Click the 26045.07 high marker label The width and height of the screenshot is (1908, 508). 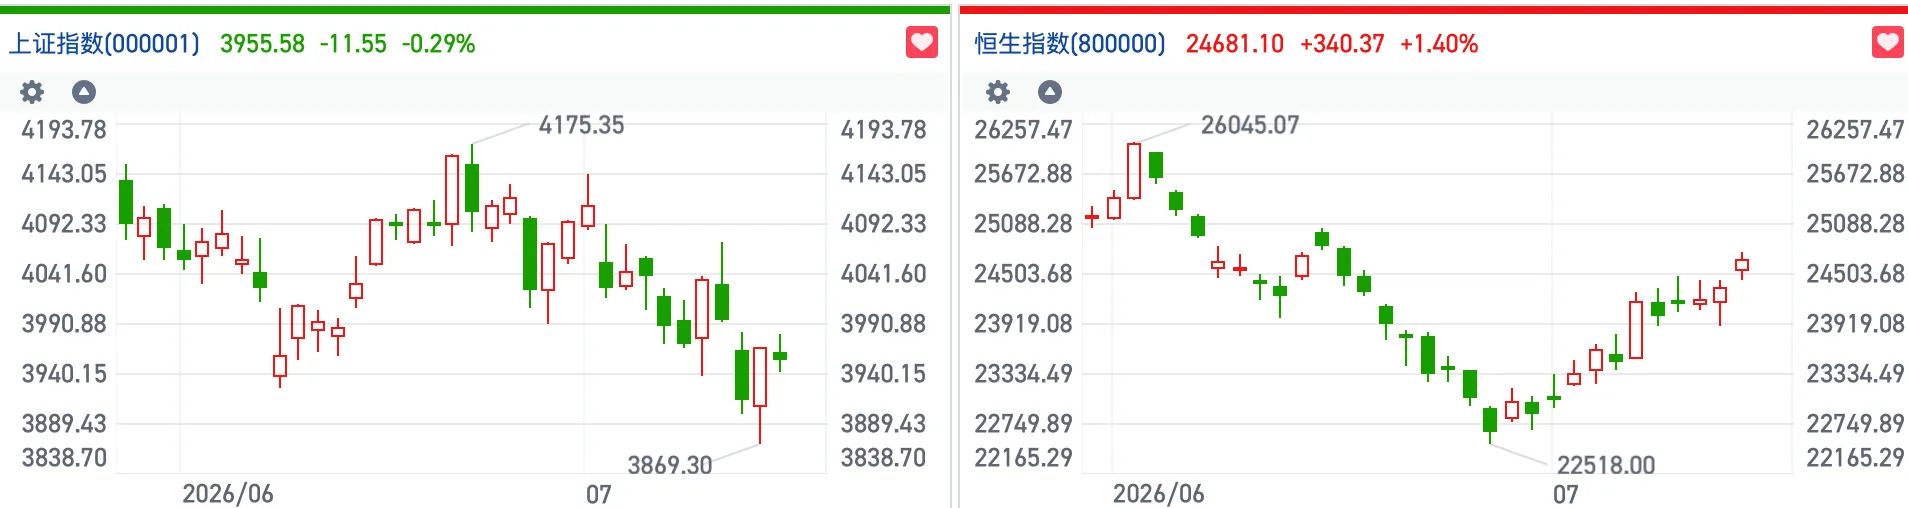pyautogui.click(x=1250, y=125)
